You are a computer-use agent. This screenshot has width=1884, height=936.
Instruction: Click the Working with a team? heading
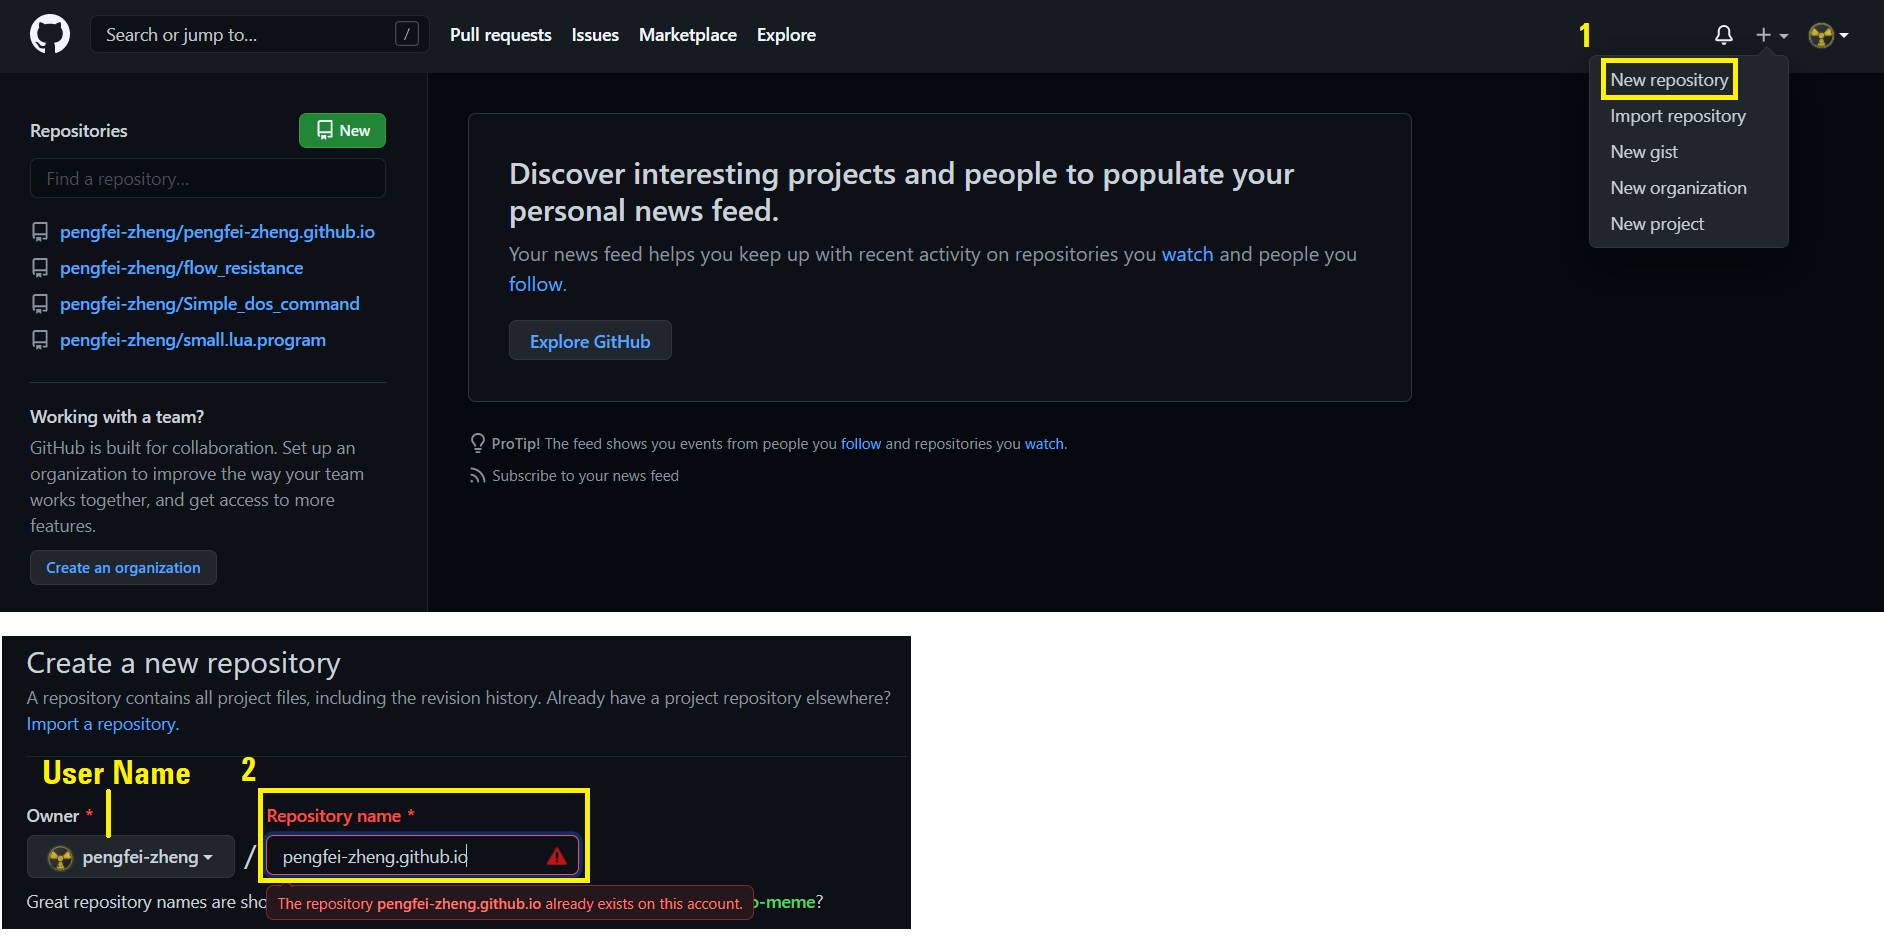[117, 417]
